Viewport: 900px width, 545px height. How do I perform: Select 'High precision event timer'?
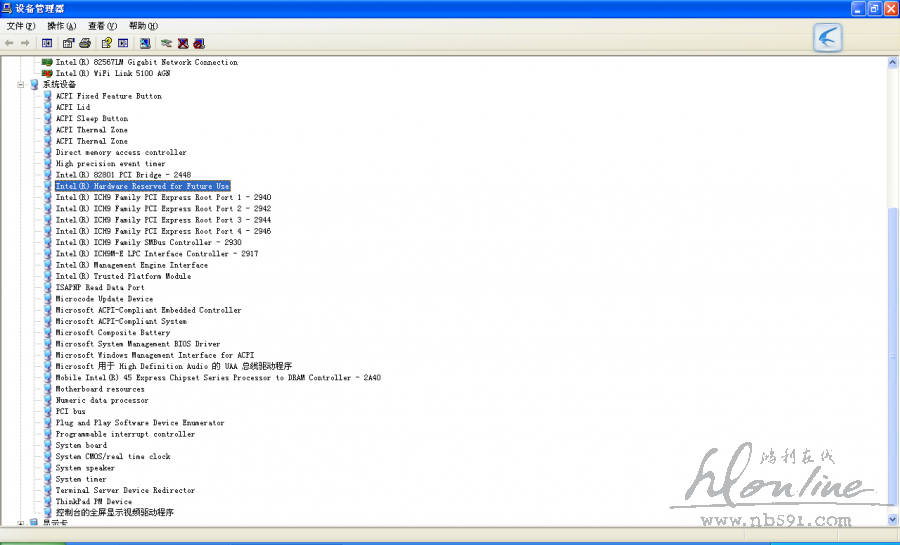(x=110, y=164)
